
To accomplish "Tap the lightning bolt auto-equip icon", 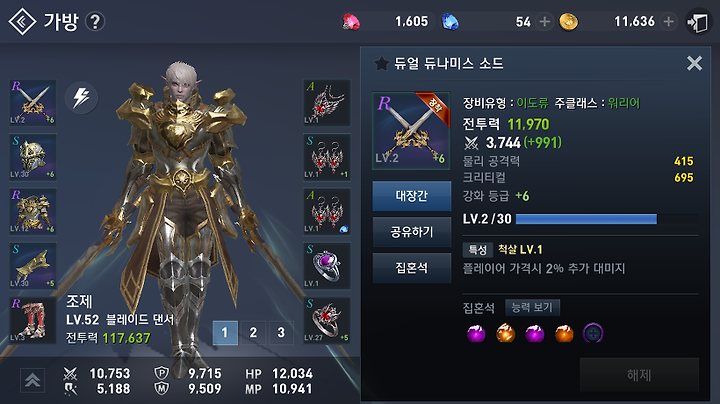I will (81, 97).
